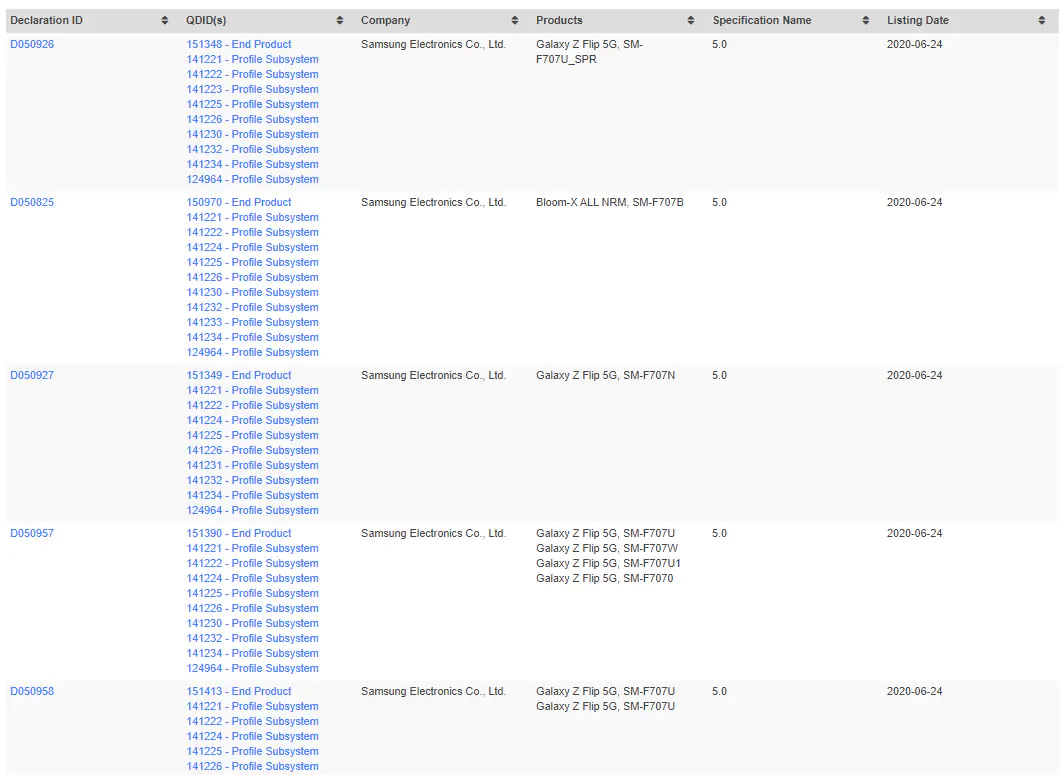Select product Bloom-X ALL NRM, SM-F707B

click(610, 202)
